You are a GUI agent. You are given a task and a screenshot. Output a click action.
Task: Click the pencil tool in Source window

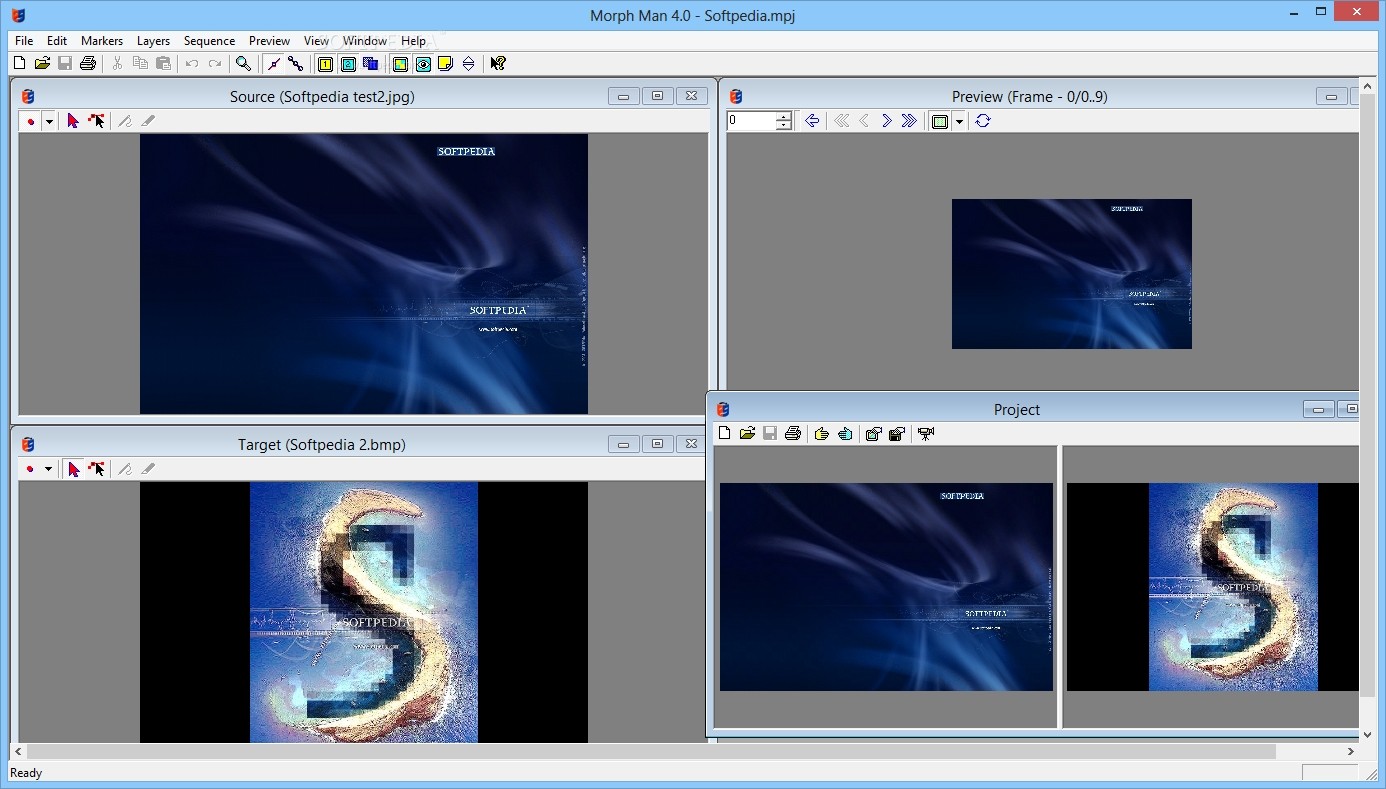click(x=125, y=121)
